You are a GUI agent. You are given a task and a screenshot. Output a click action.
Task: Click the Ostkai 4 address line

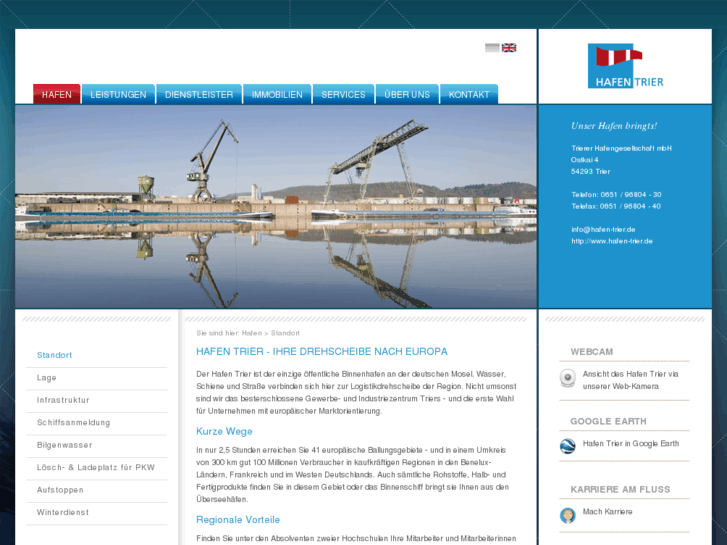585,160
